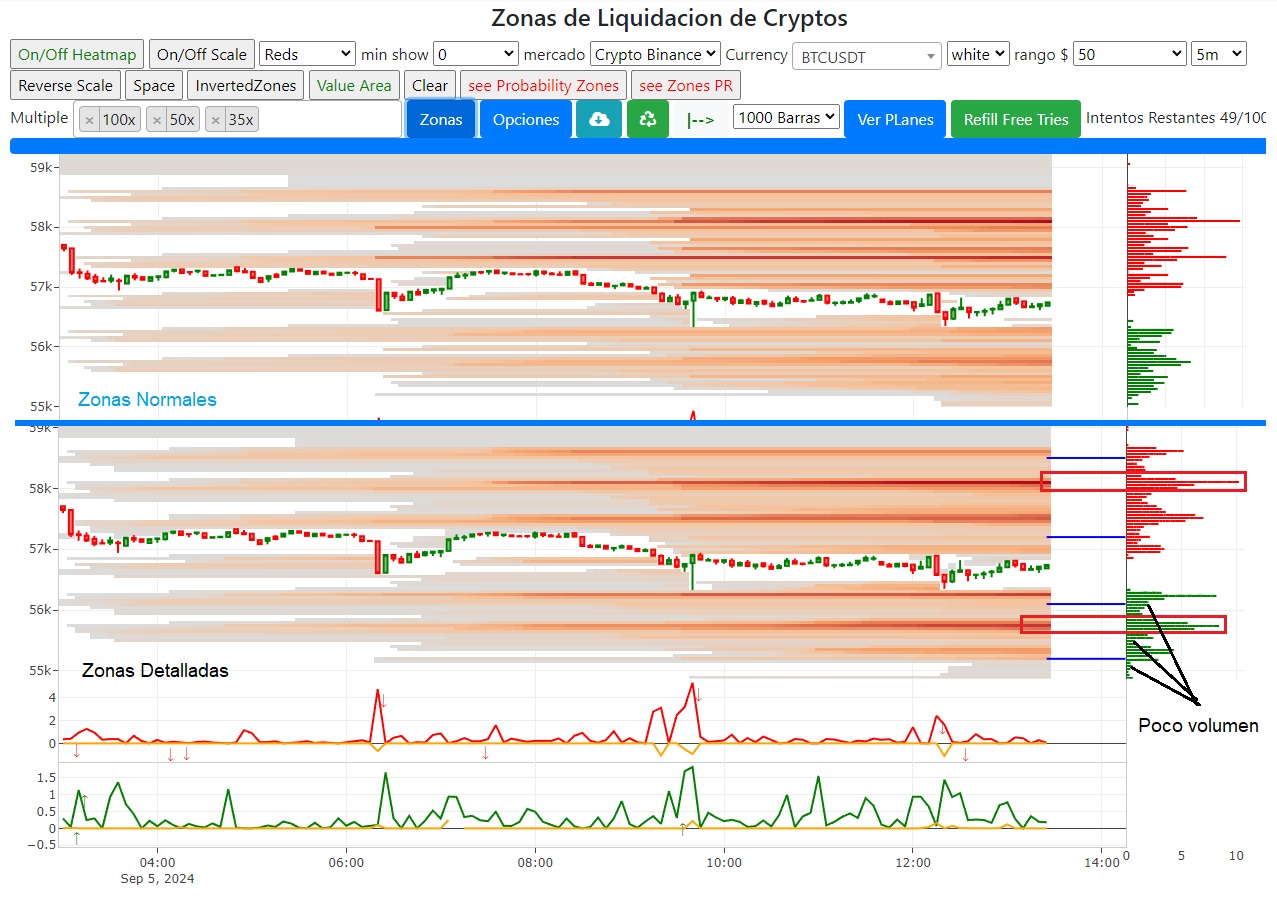The image size is (1277, 903).
Task: Click the green recycle refresh icon
Action: point(648,119)
